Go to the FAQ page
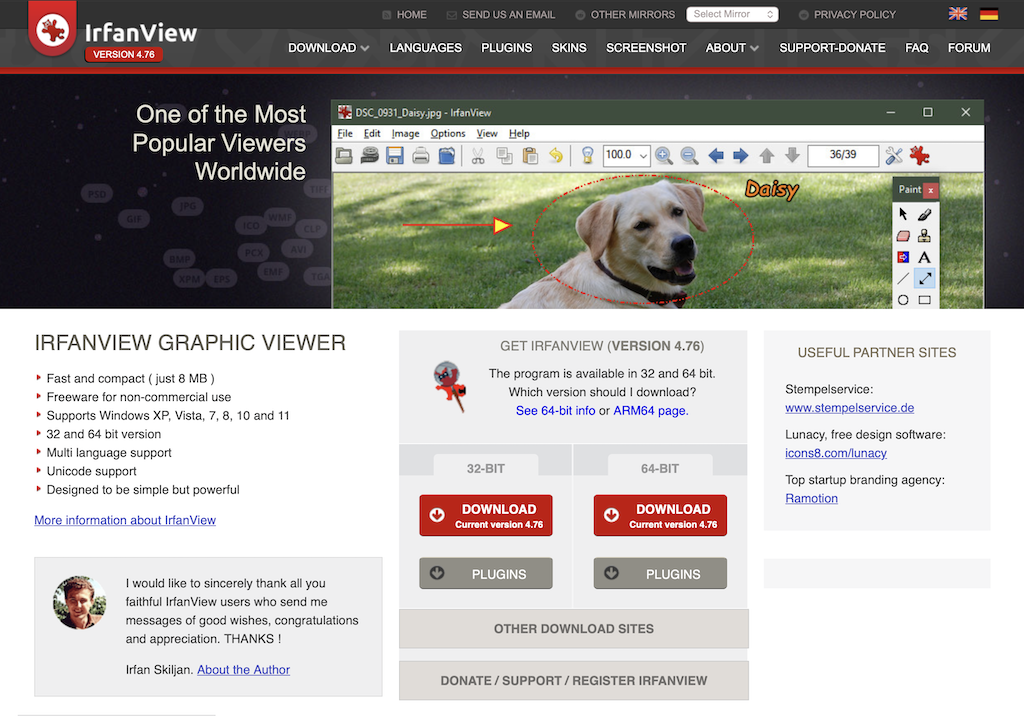Image resolution: width=1024 pixels, height=716 pixels. coord(917,48)
